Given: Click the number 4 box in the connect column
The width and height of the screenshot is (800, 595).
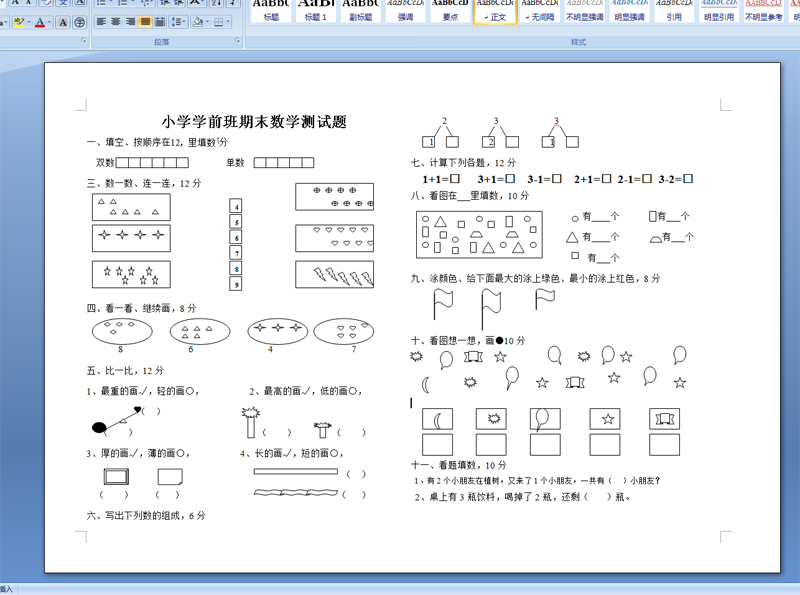Looking at the screenshot, I should tap(235, 206).
